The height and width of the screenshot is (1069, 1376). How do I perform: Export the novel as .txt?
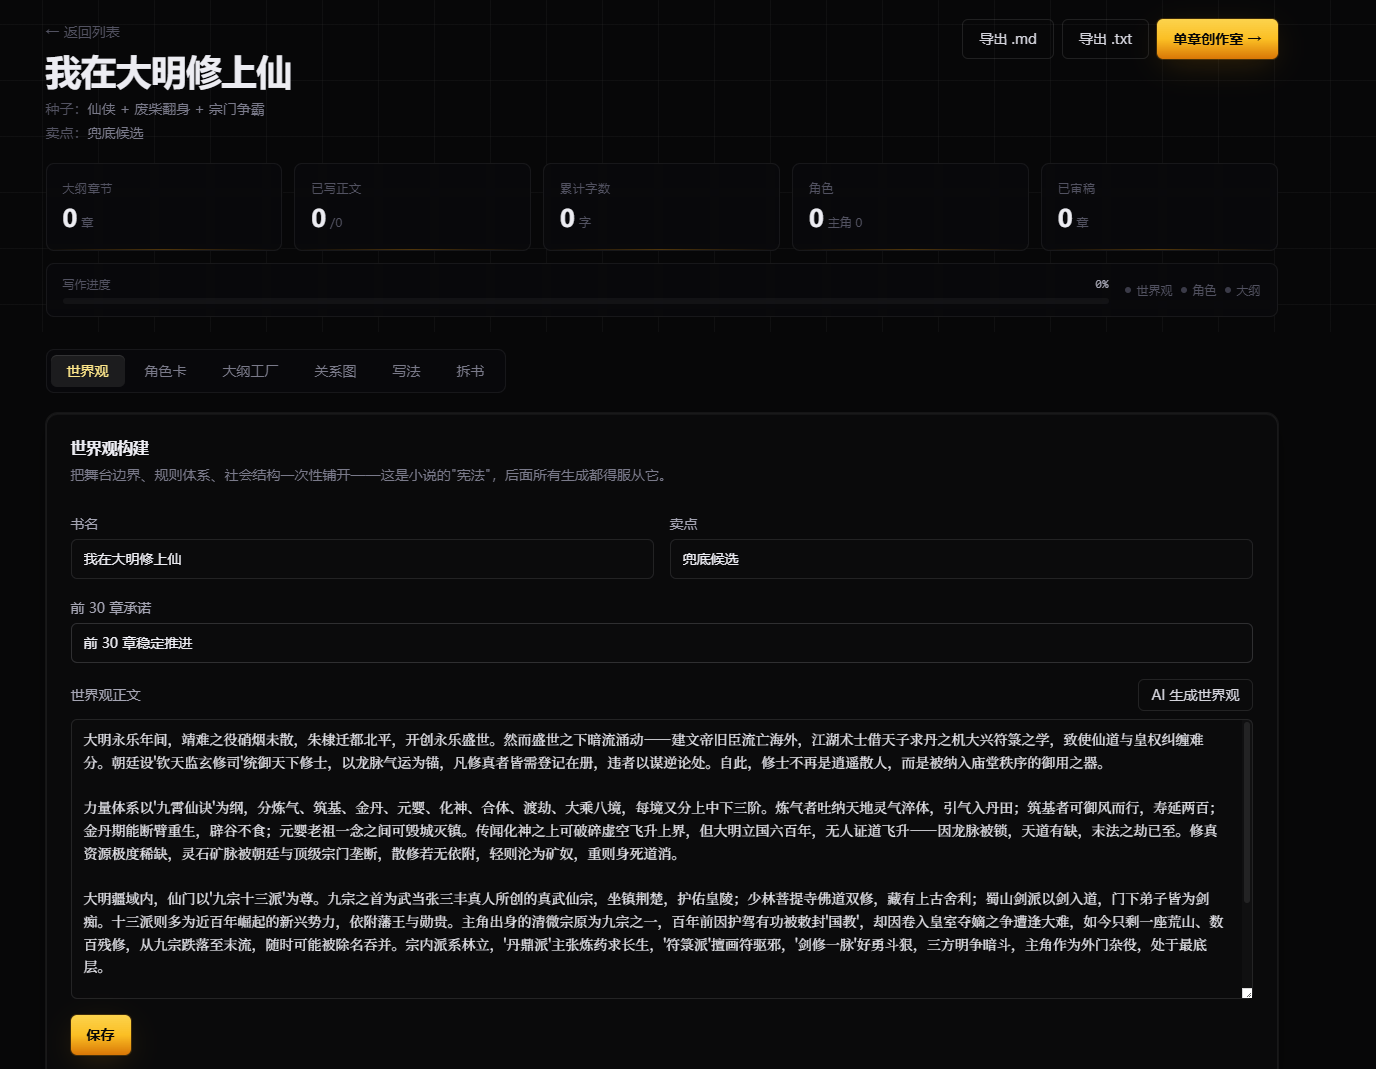1105,39
